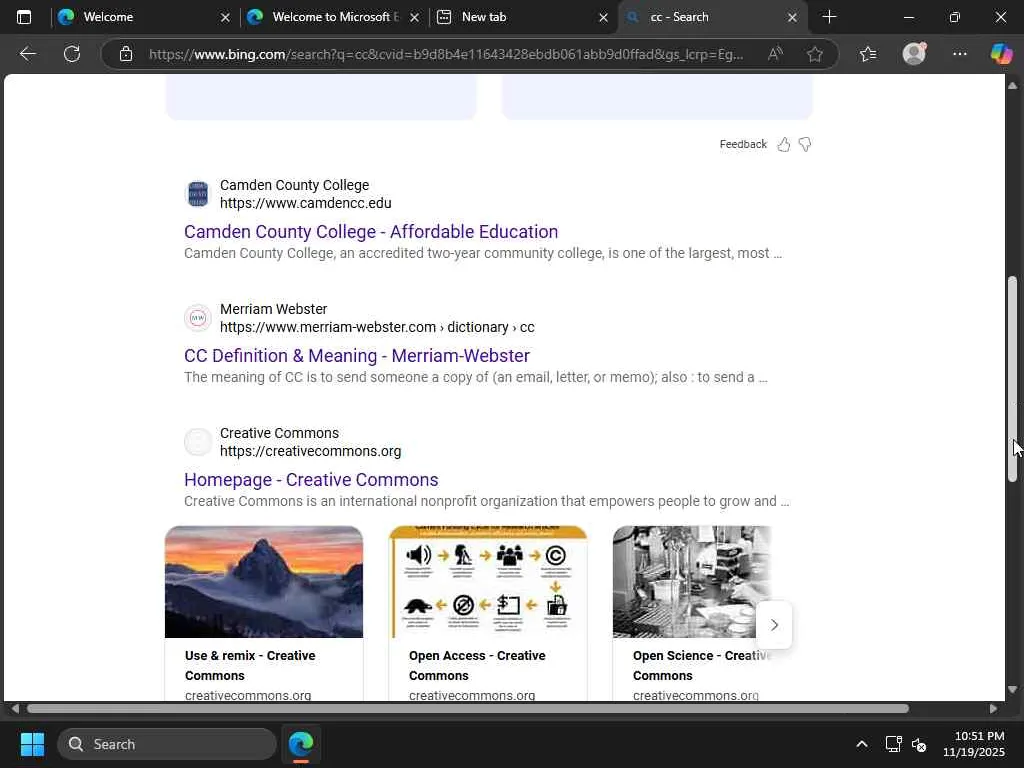This screenshot has width=1024, height=768.
Task: Open Microsoft Edge from the taskbar
Action: pyautogui.click(x=301, y=744)
